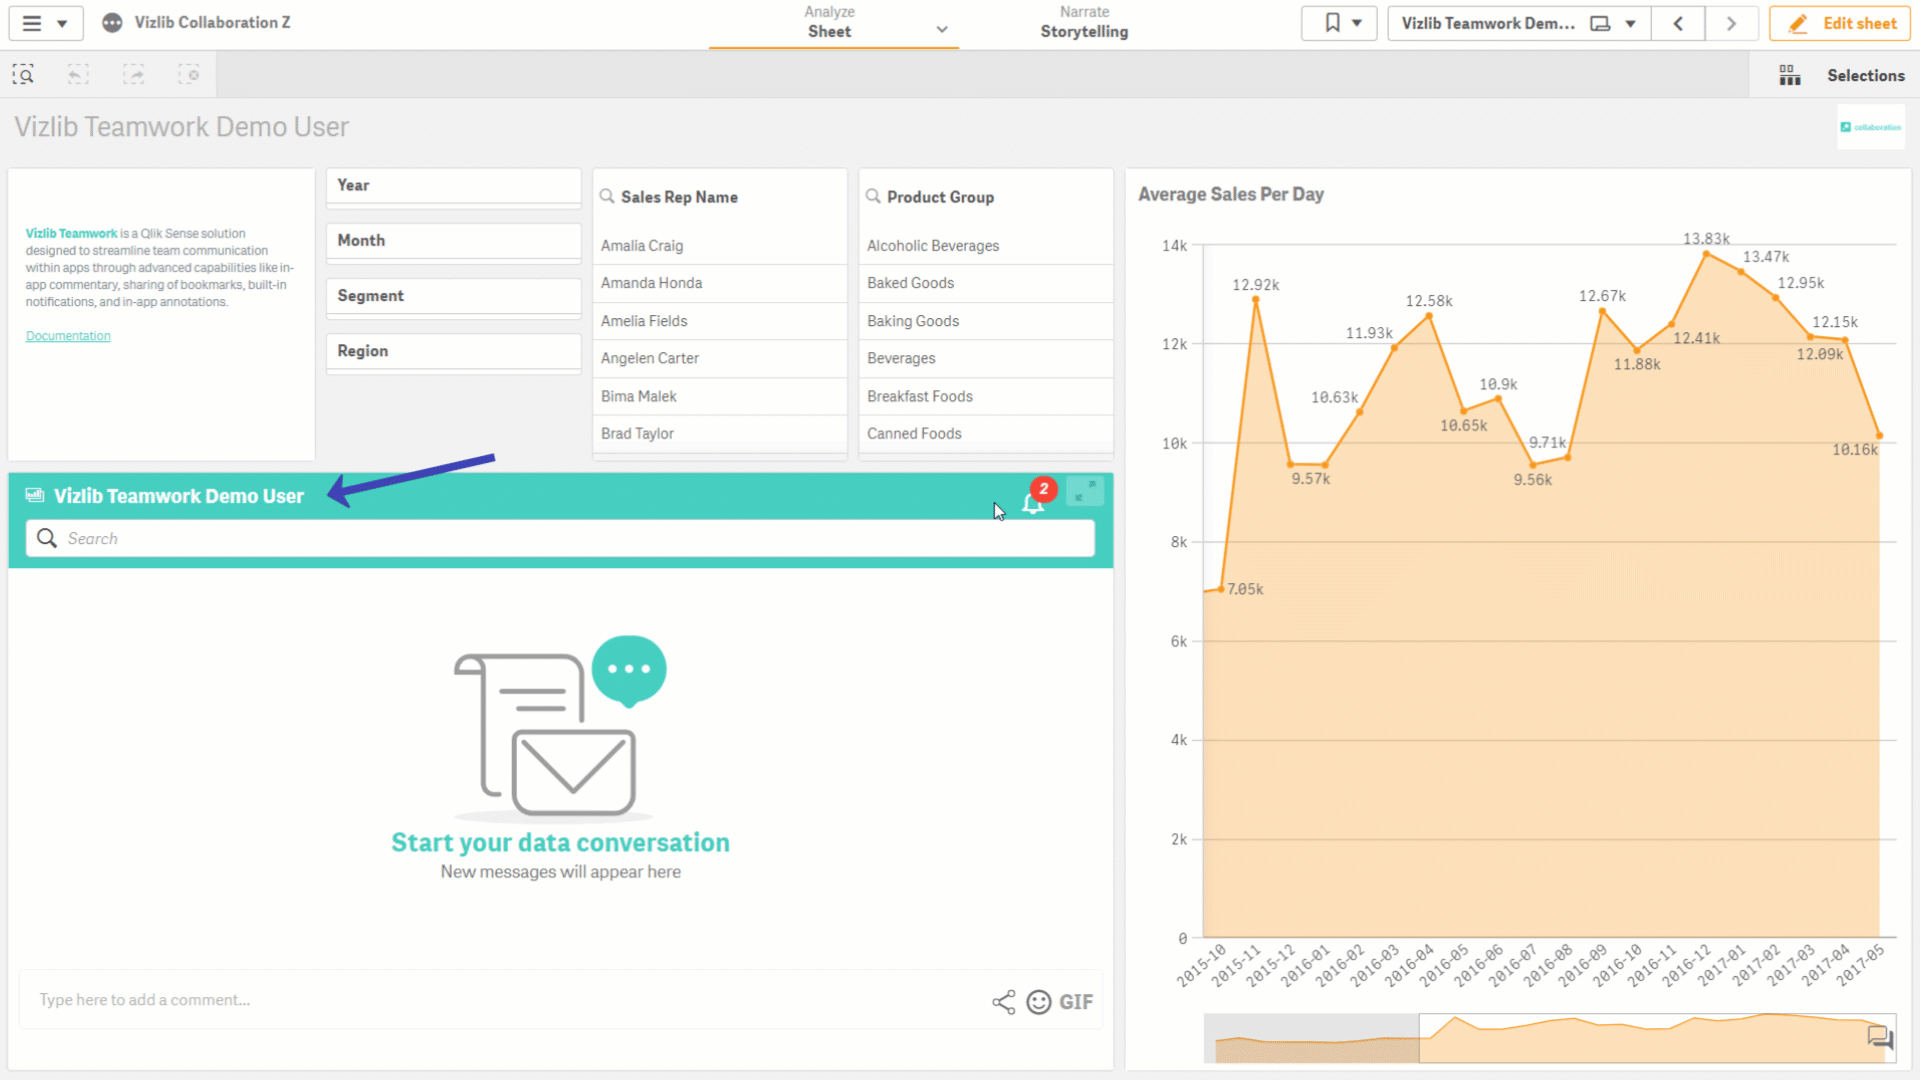
Task: Go to the next sheet arrow
Action: coord(1731,23)
